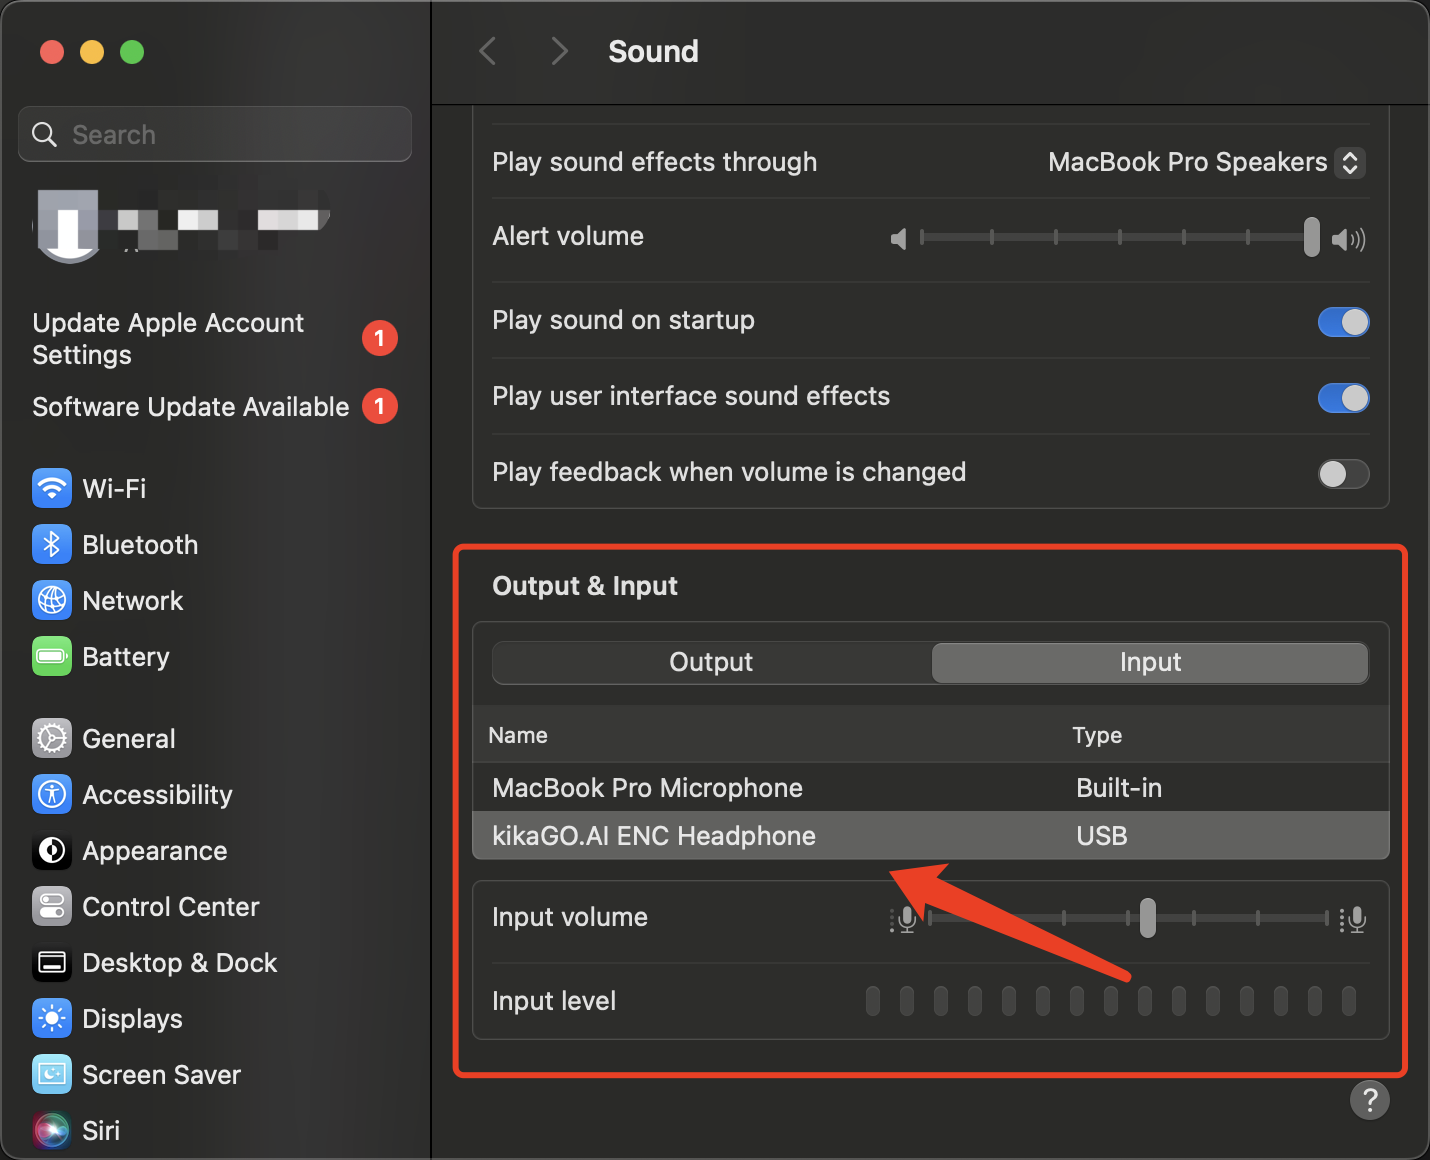Viewport: 1430px width, 1160px height.
Task: Click the help question mark button
Action: [x=1369, y=1100]
